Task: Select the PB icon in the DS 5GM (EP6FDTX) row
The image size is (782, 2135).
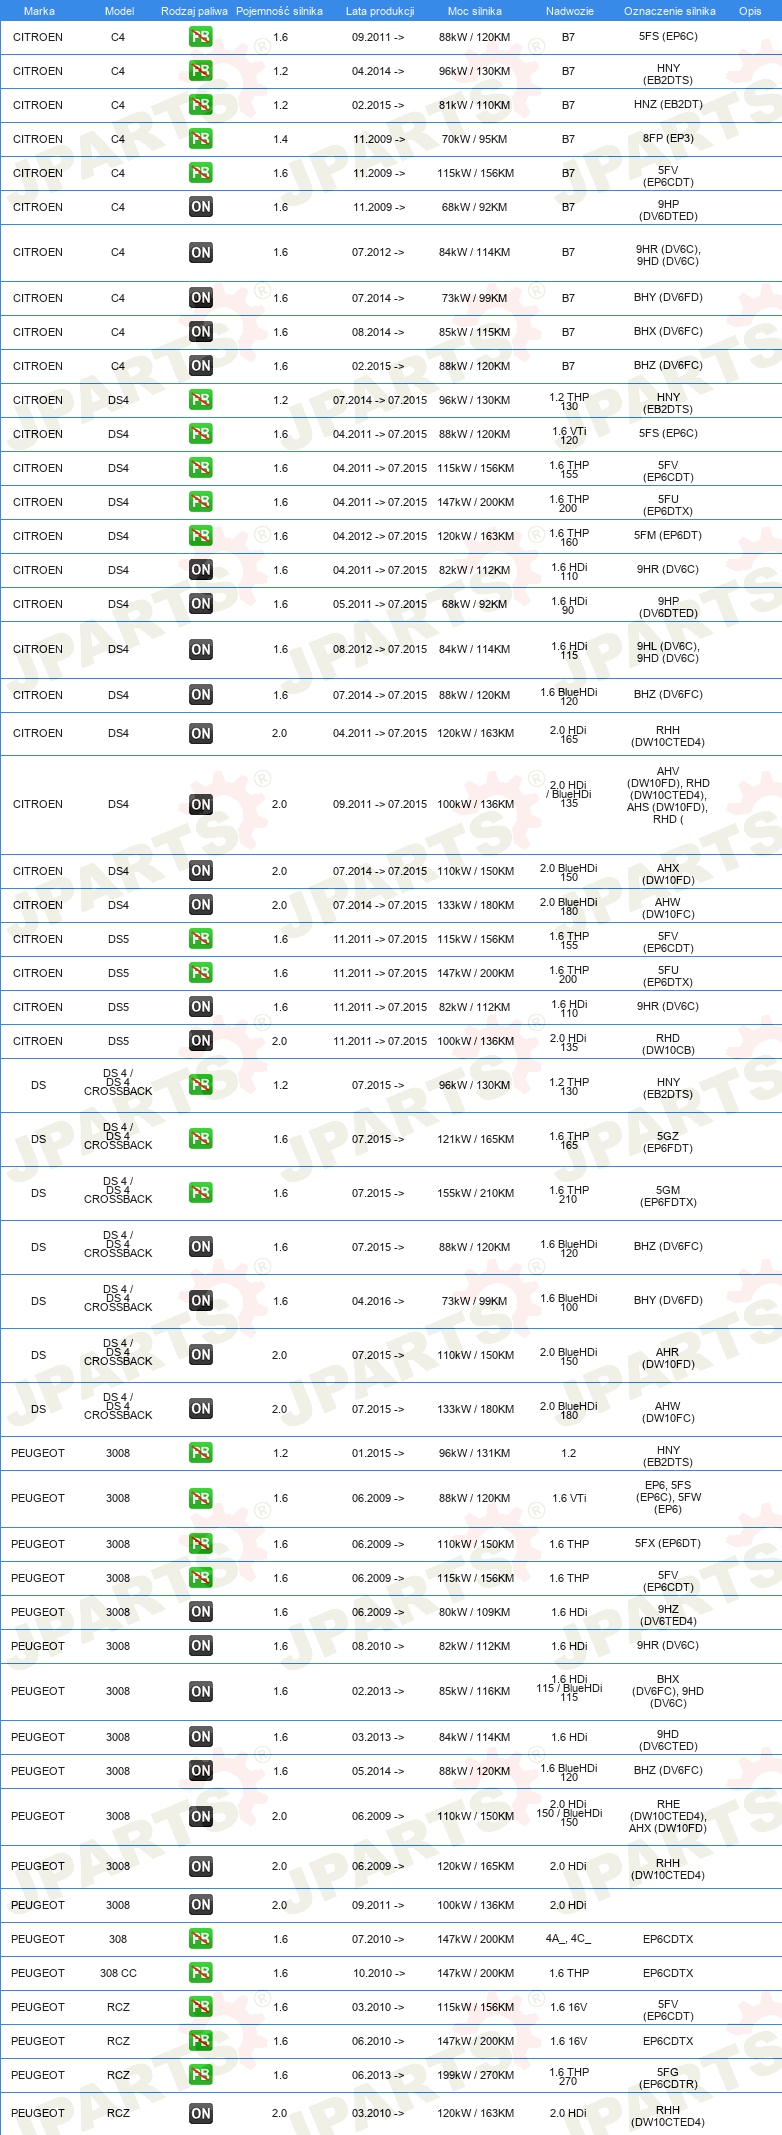Action: pos(200,1193)
